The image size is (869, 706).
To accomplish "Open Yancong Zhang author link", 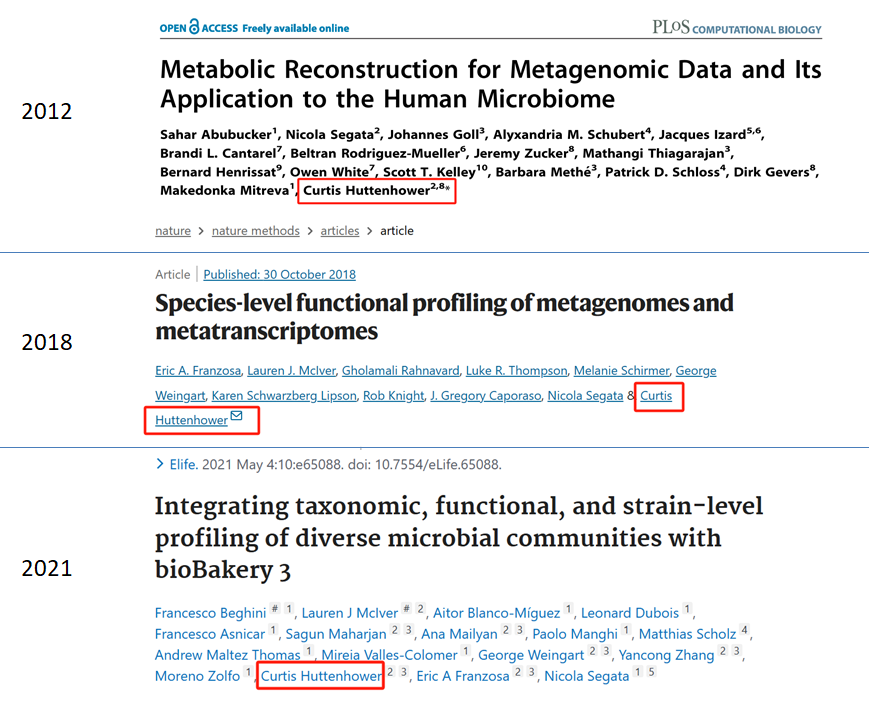I will (x=666, y=655).
